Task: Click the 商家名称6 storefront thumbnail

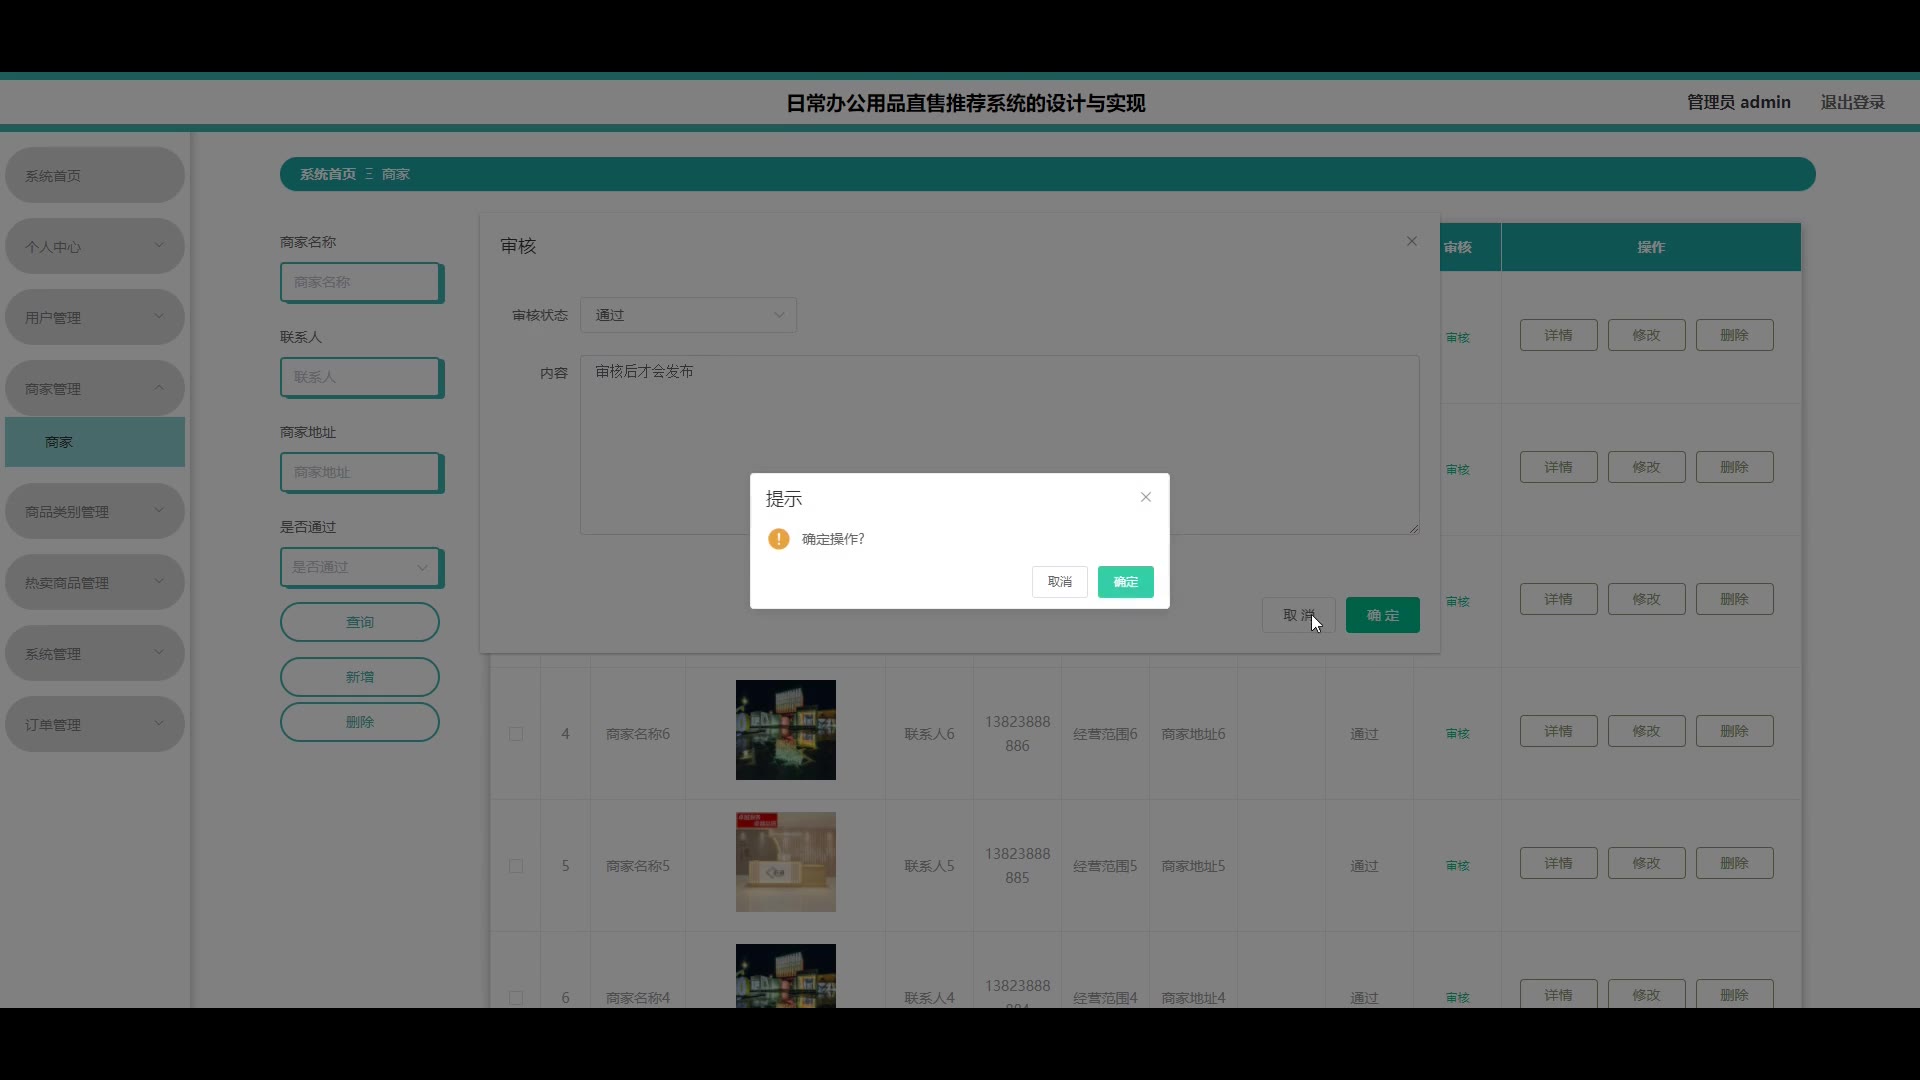Action: click(x=785, y=730)
